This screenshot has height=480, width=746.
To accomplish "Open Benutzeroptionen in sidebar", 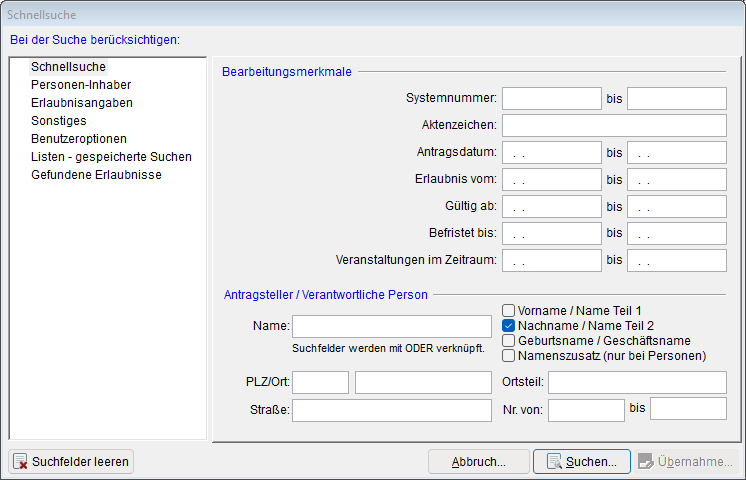I will point(78,139).
